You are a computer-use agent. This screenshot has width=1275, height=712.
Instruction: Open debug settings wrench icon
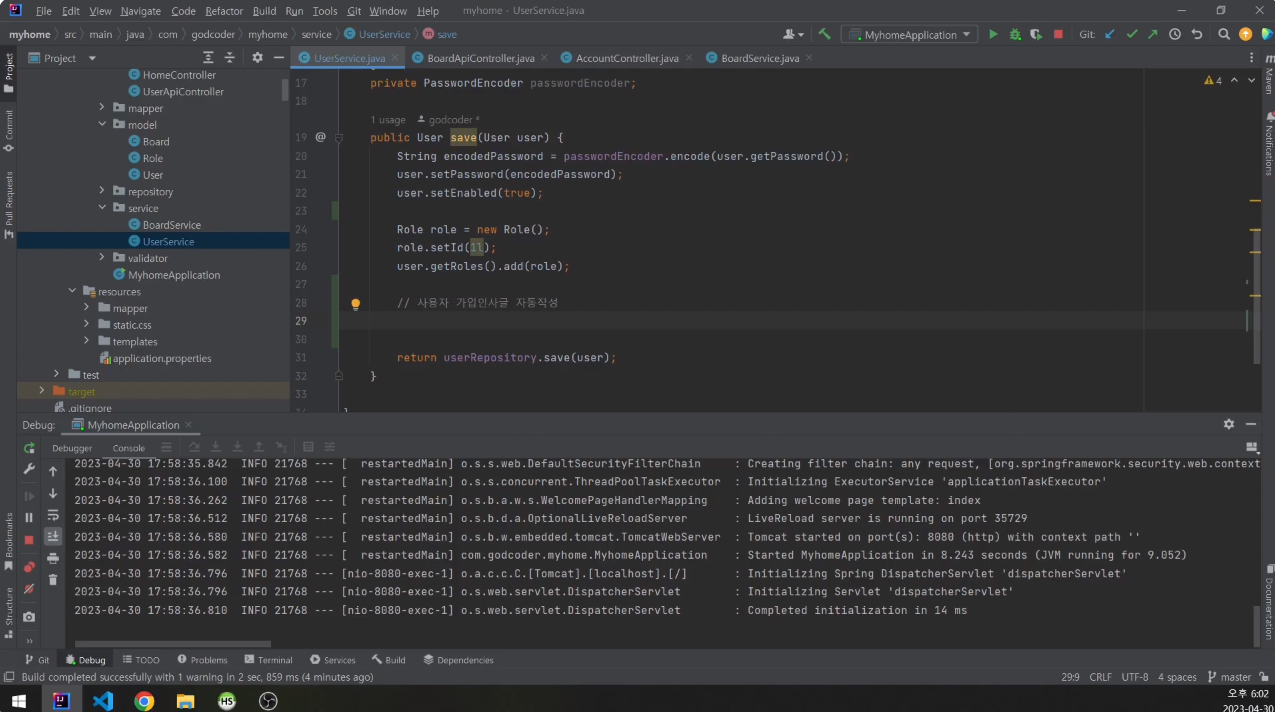(29, 470)
